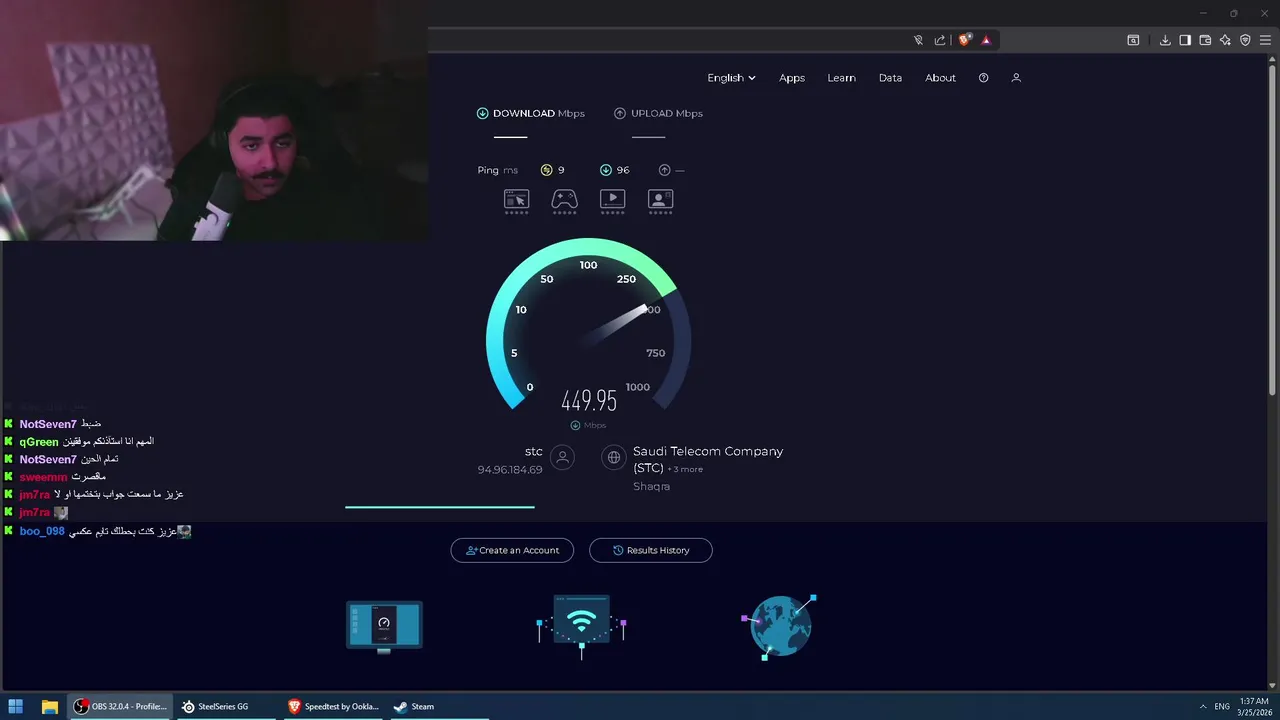
Task: Click the desktop app monitor illustration
Action: [x=384, y=627]
